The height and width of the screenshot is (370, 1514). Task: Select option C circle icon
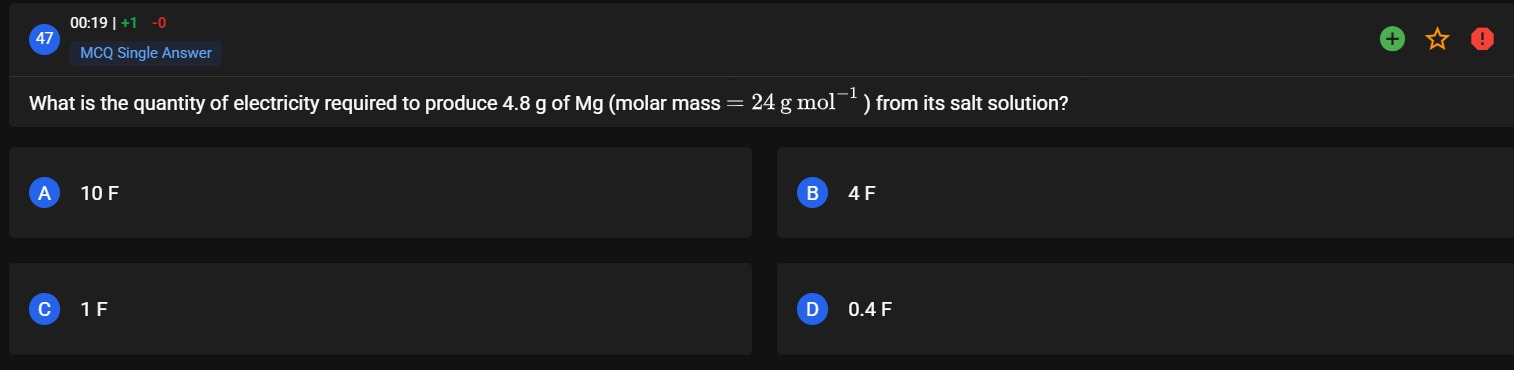pyautogui.click(x=44, y=309)
